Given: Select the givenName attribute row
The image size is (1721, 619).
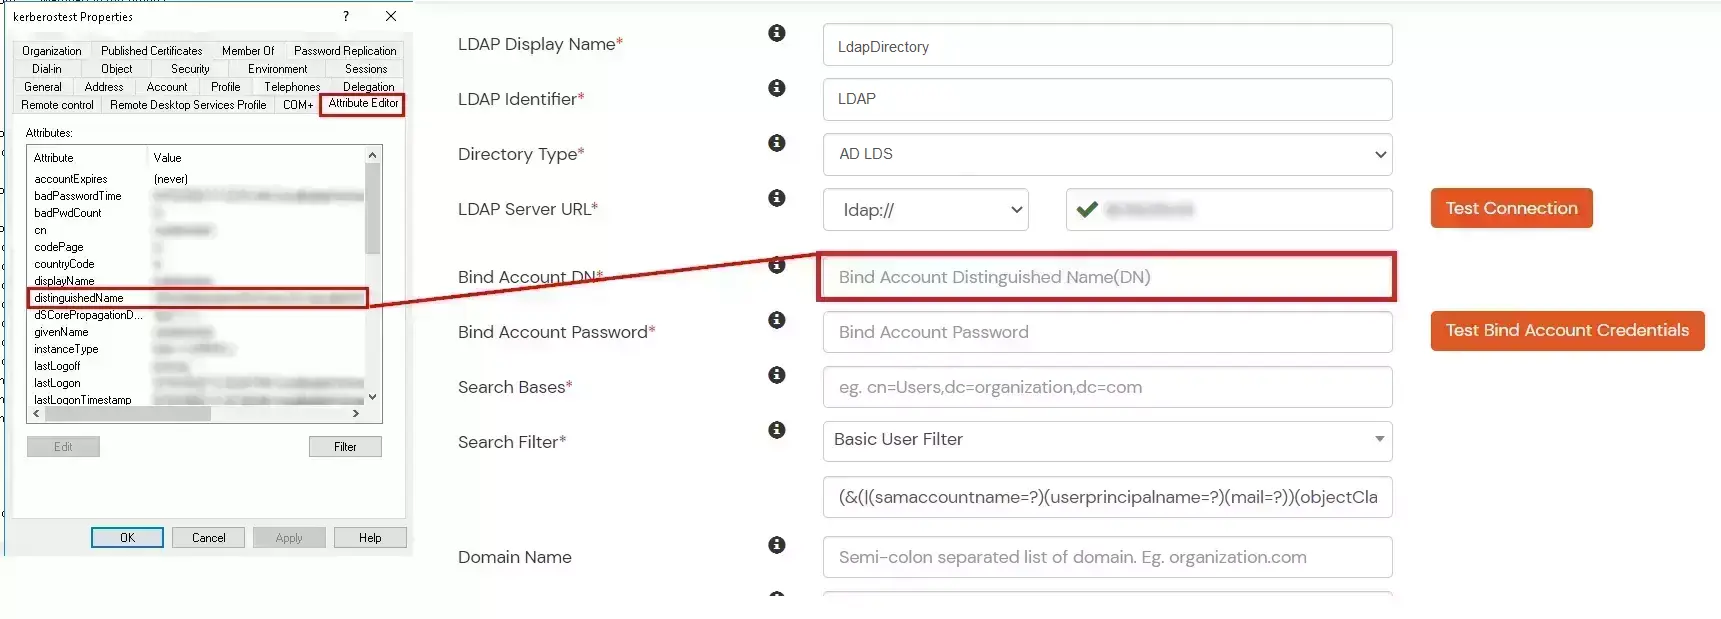Looking at the screenshot, I should coord(198,332).
